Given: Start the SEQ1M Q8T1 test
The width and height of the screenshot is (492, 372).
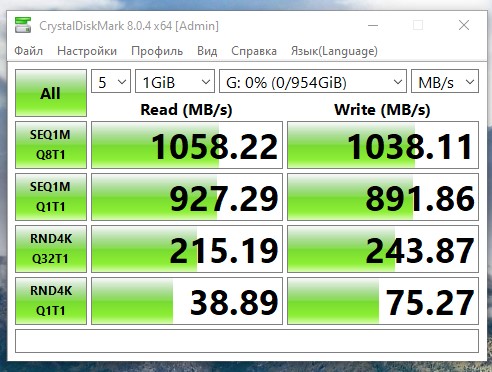Looking at the screenshot, I should pyautogui.click(x=51, y=145).
